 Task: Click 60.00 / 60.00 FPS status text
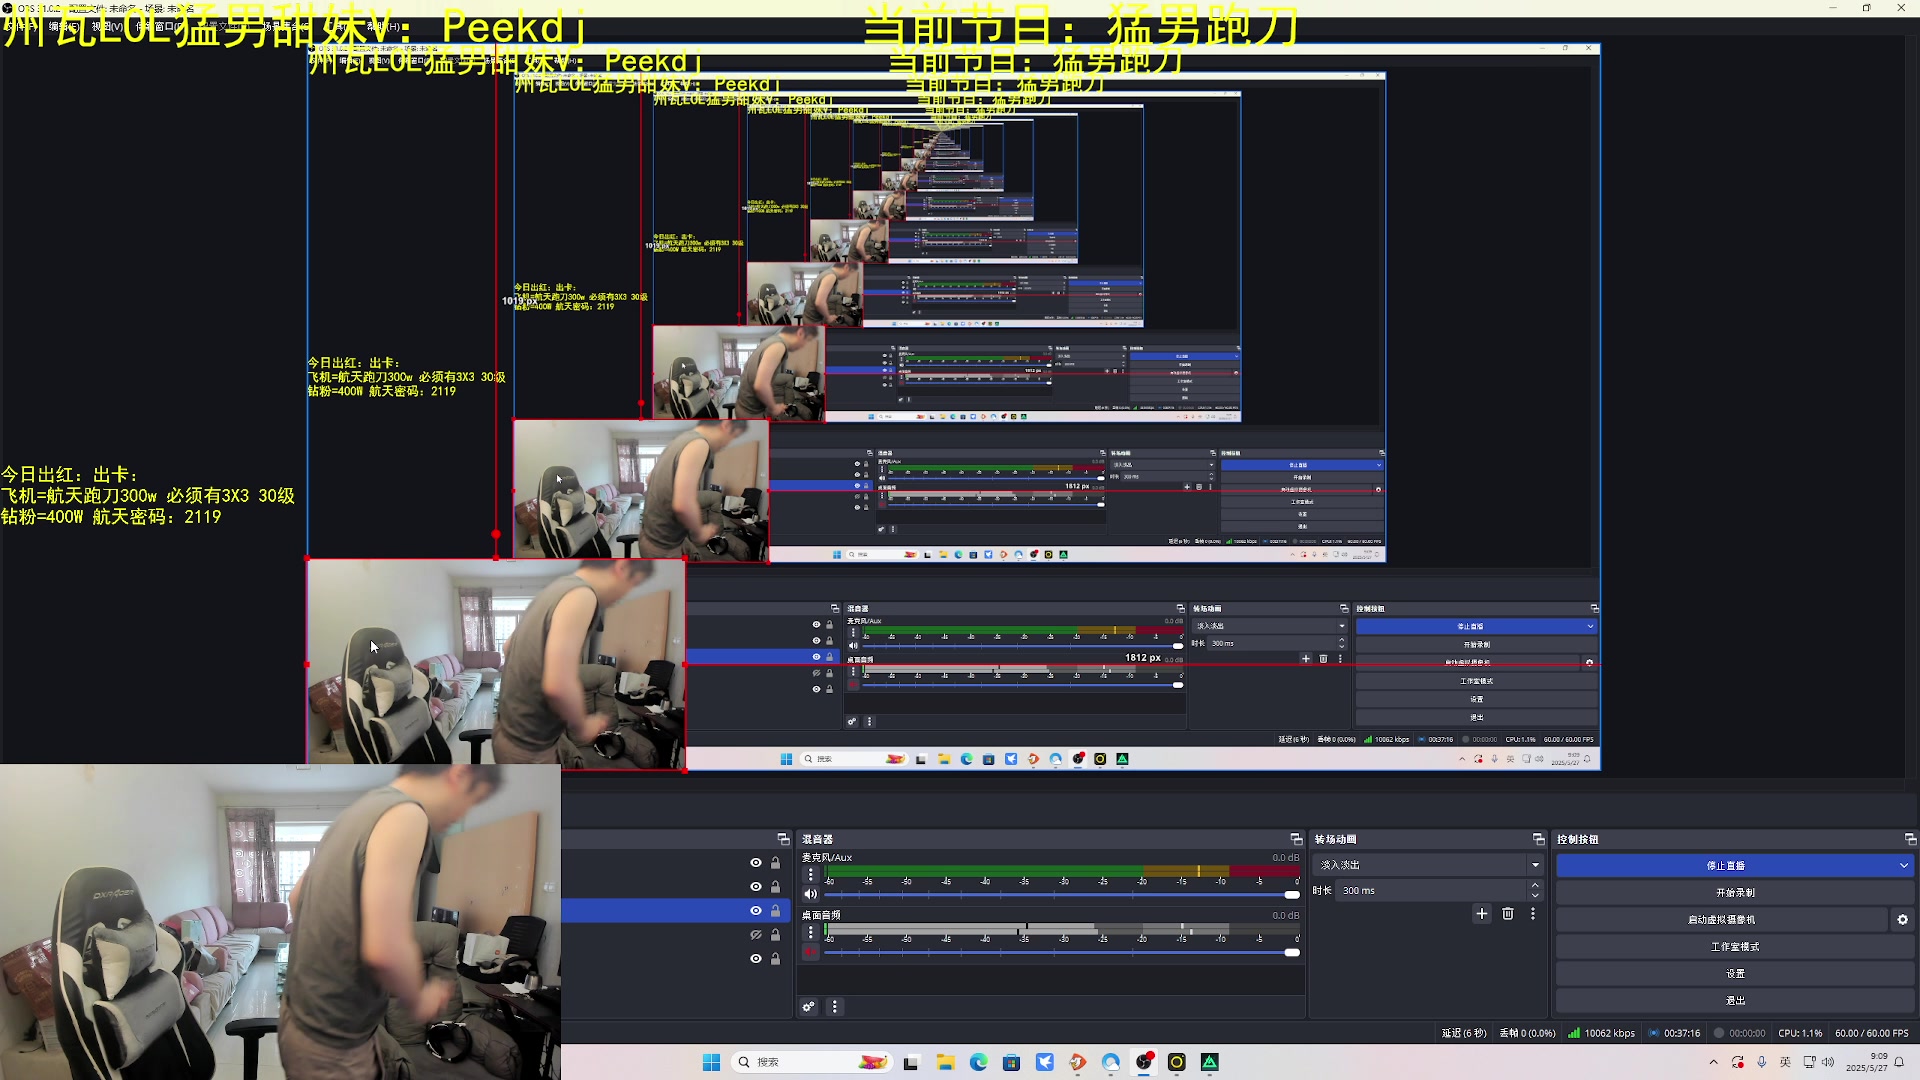(1871, 1034)
